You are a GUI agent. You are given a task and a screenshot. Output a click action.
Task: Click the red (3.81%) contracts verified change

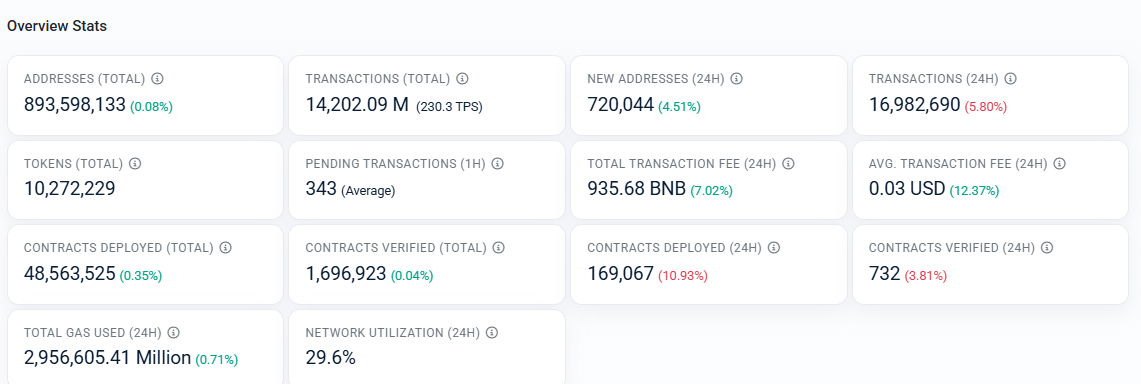(926, 276)
